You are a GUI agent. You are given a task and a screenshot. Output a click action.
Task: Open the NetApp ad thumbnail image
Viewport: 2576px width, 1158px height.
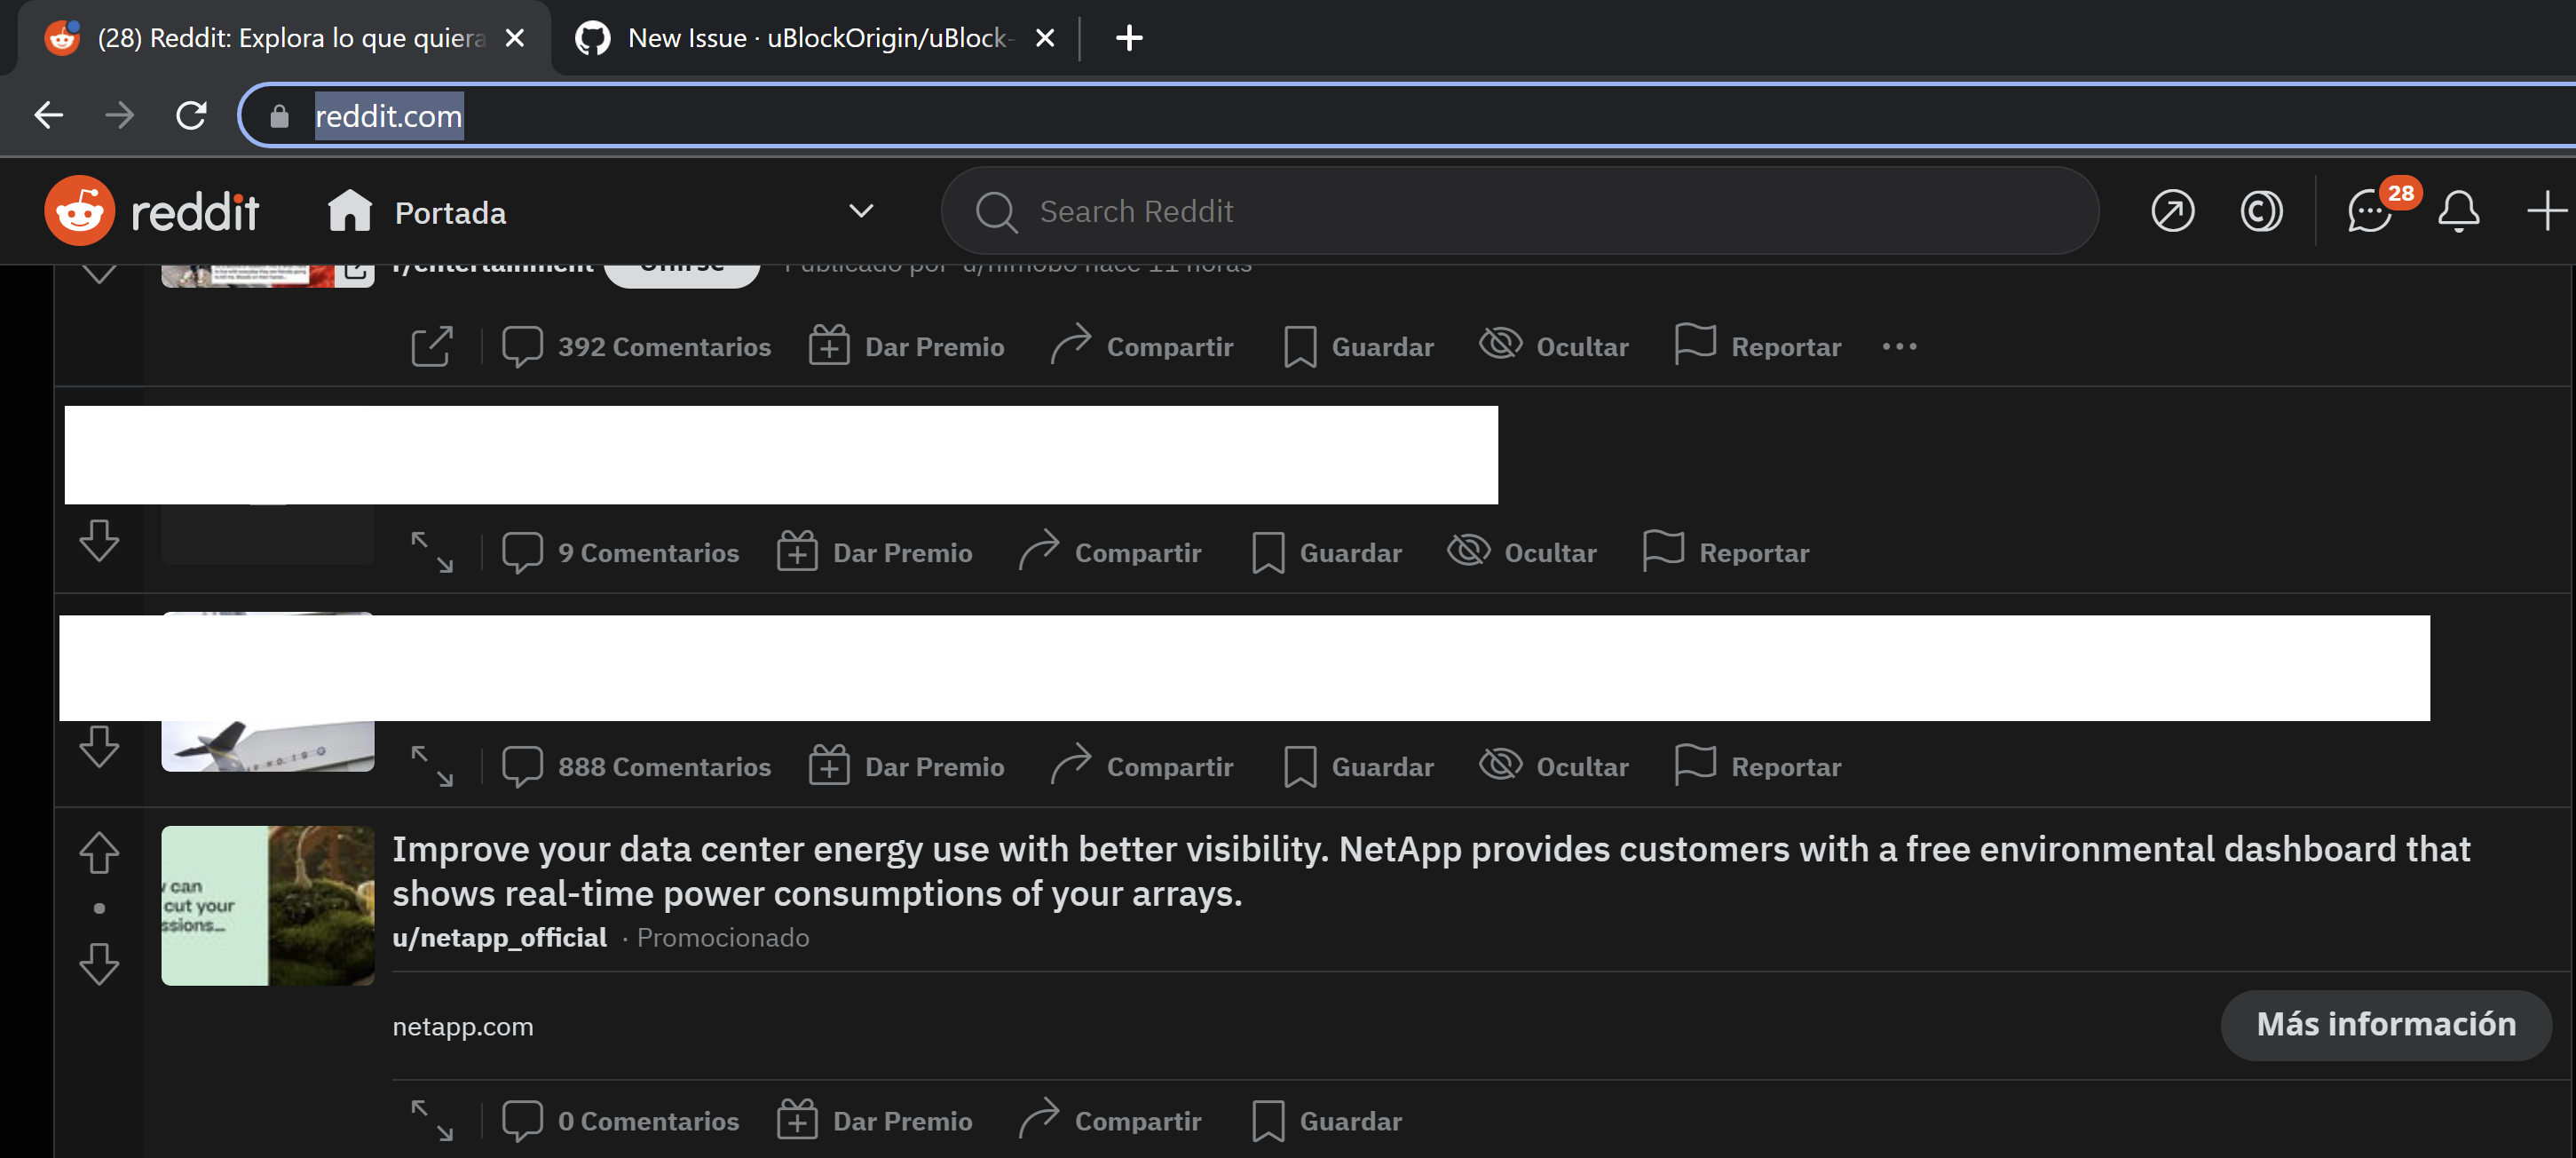pyautogui.click(x=268, y=905)
